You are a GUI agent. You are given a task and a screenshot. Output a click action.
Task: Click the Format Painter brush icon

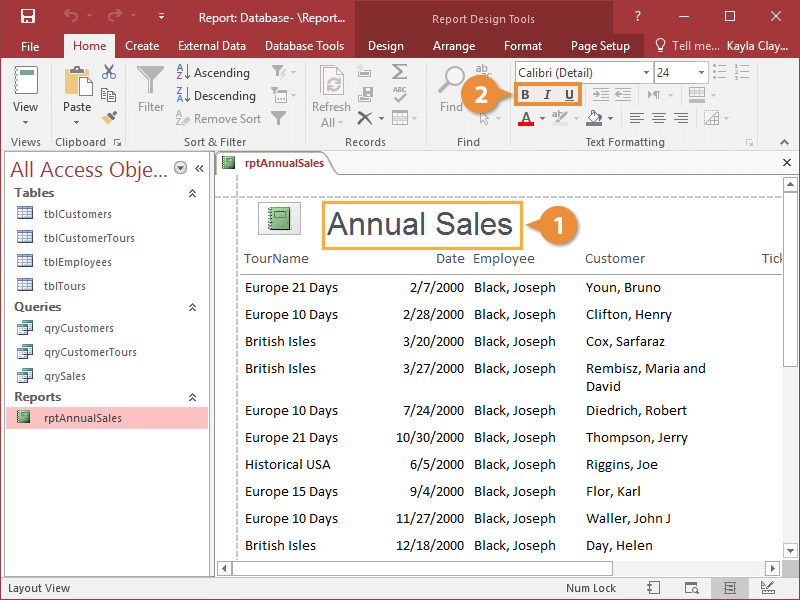[x=109, y=117]
